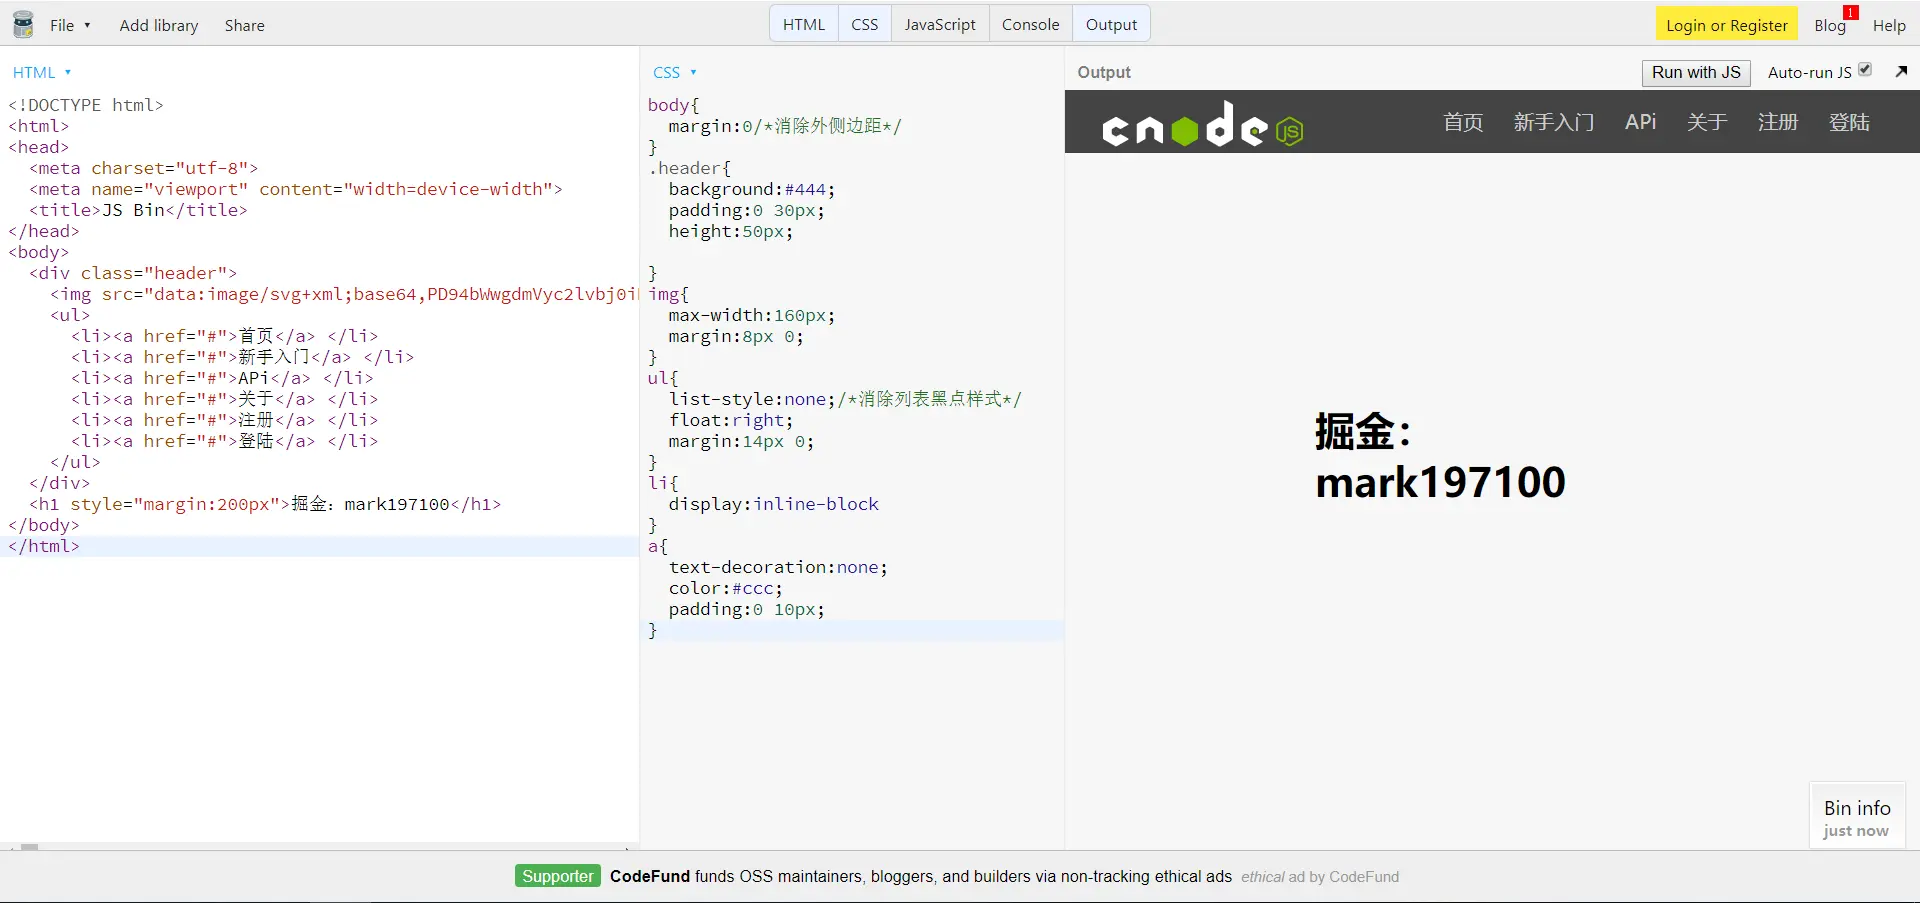Pop out the output in new window
1920x903 pixels.
[1901, 71]
